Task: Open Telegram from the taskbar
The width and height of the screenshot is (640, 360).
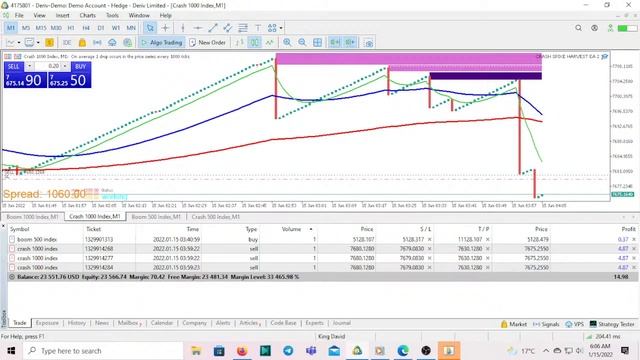Action: 288,351
